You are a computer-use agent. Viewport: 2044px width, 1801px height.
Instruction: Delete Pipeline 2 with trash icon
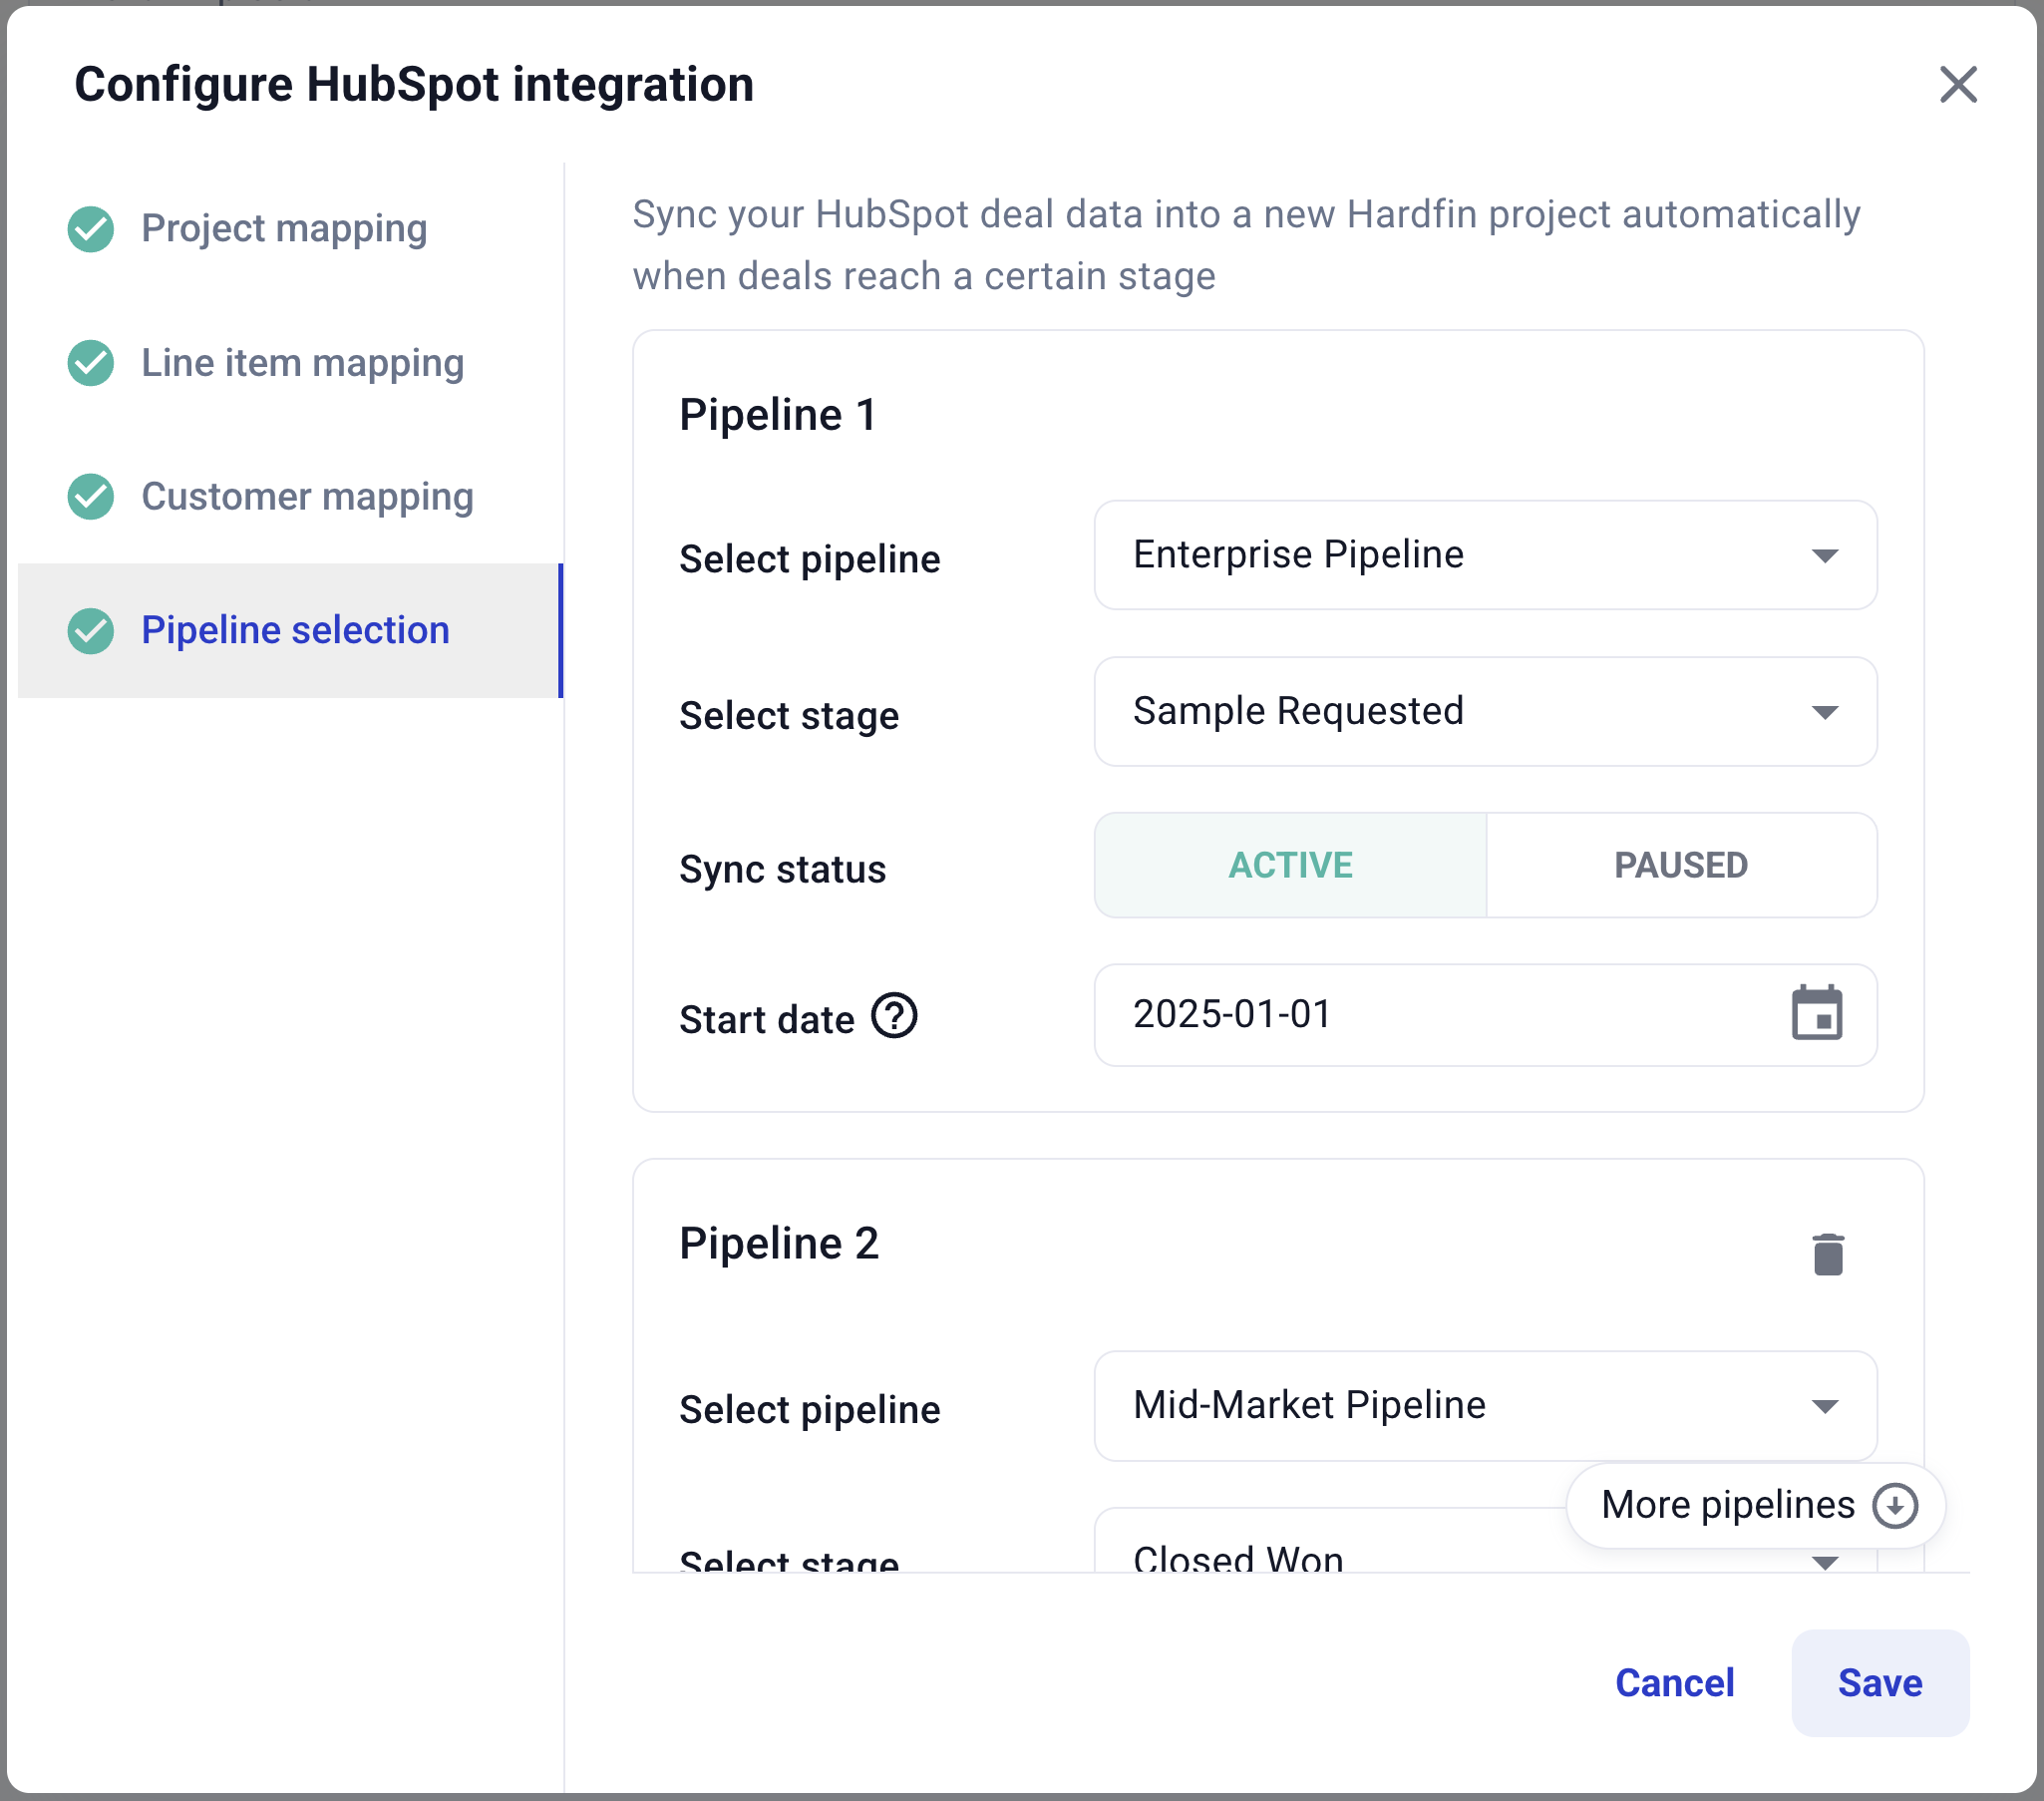pos(1827,1254)
